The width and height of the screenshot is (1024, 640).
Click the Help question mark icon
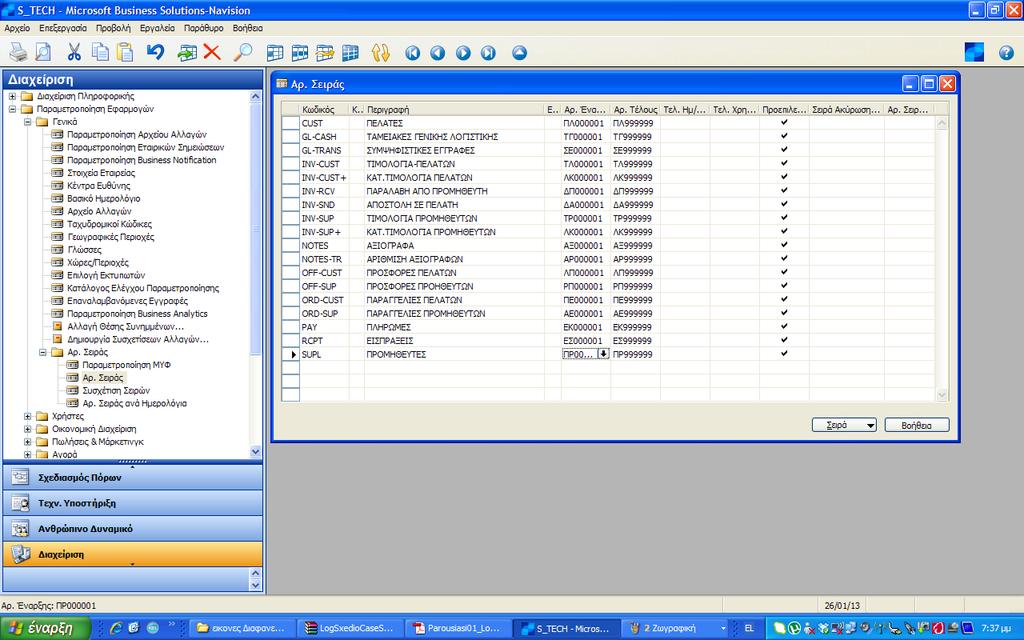(1006, 53)
